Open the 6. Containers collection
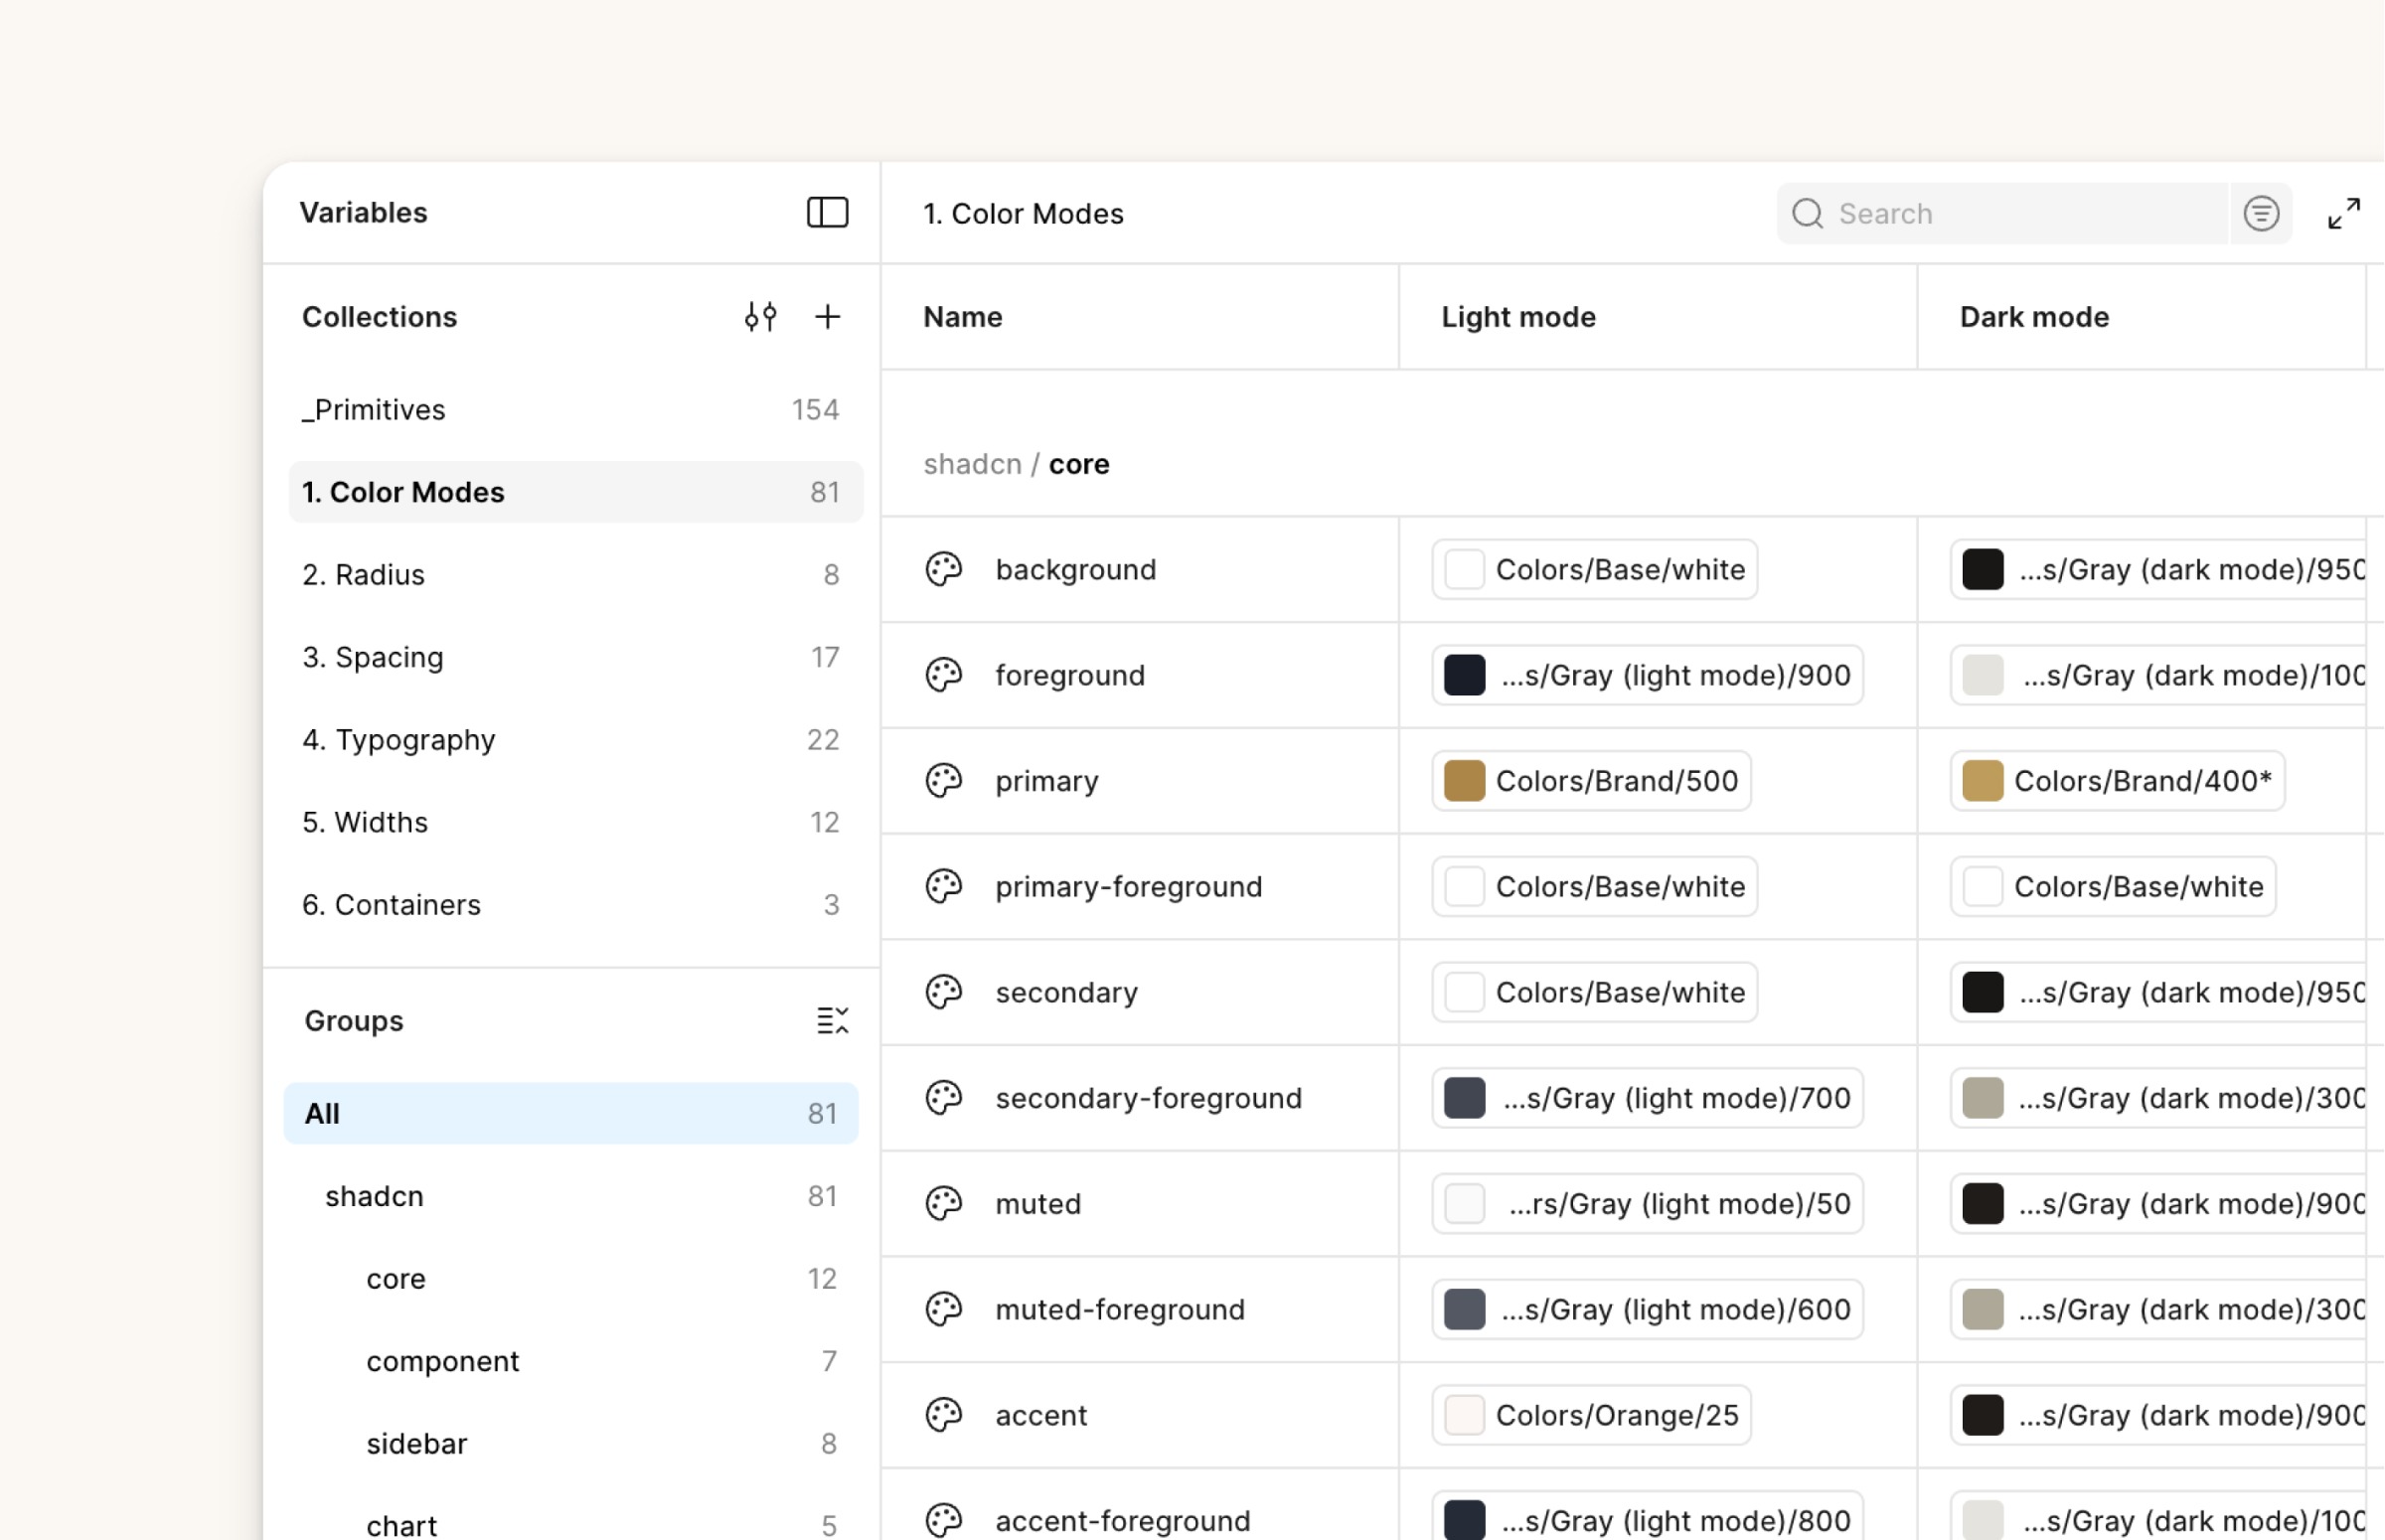 [576, 905]
